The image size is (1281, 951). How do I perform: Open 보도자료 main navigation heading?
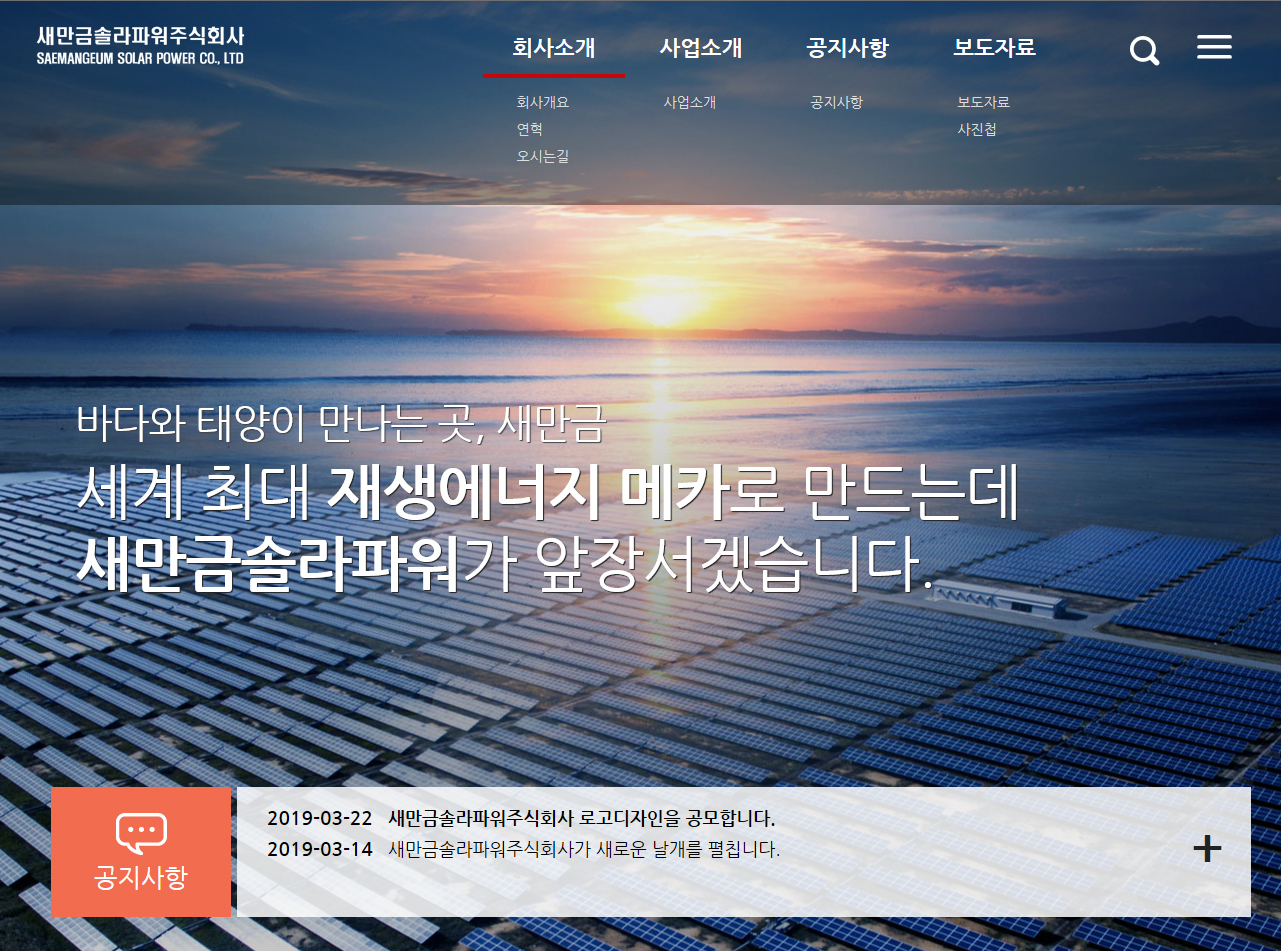point(994,47)
